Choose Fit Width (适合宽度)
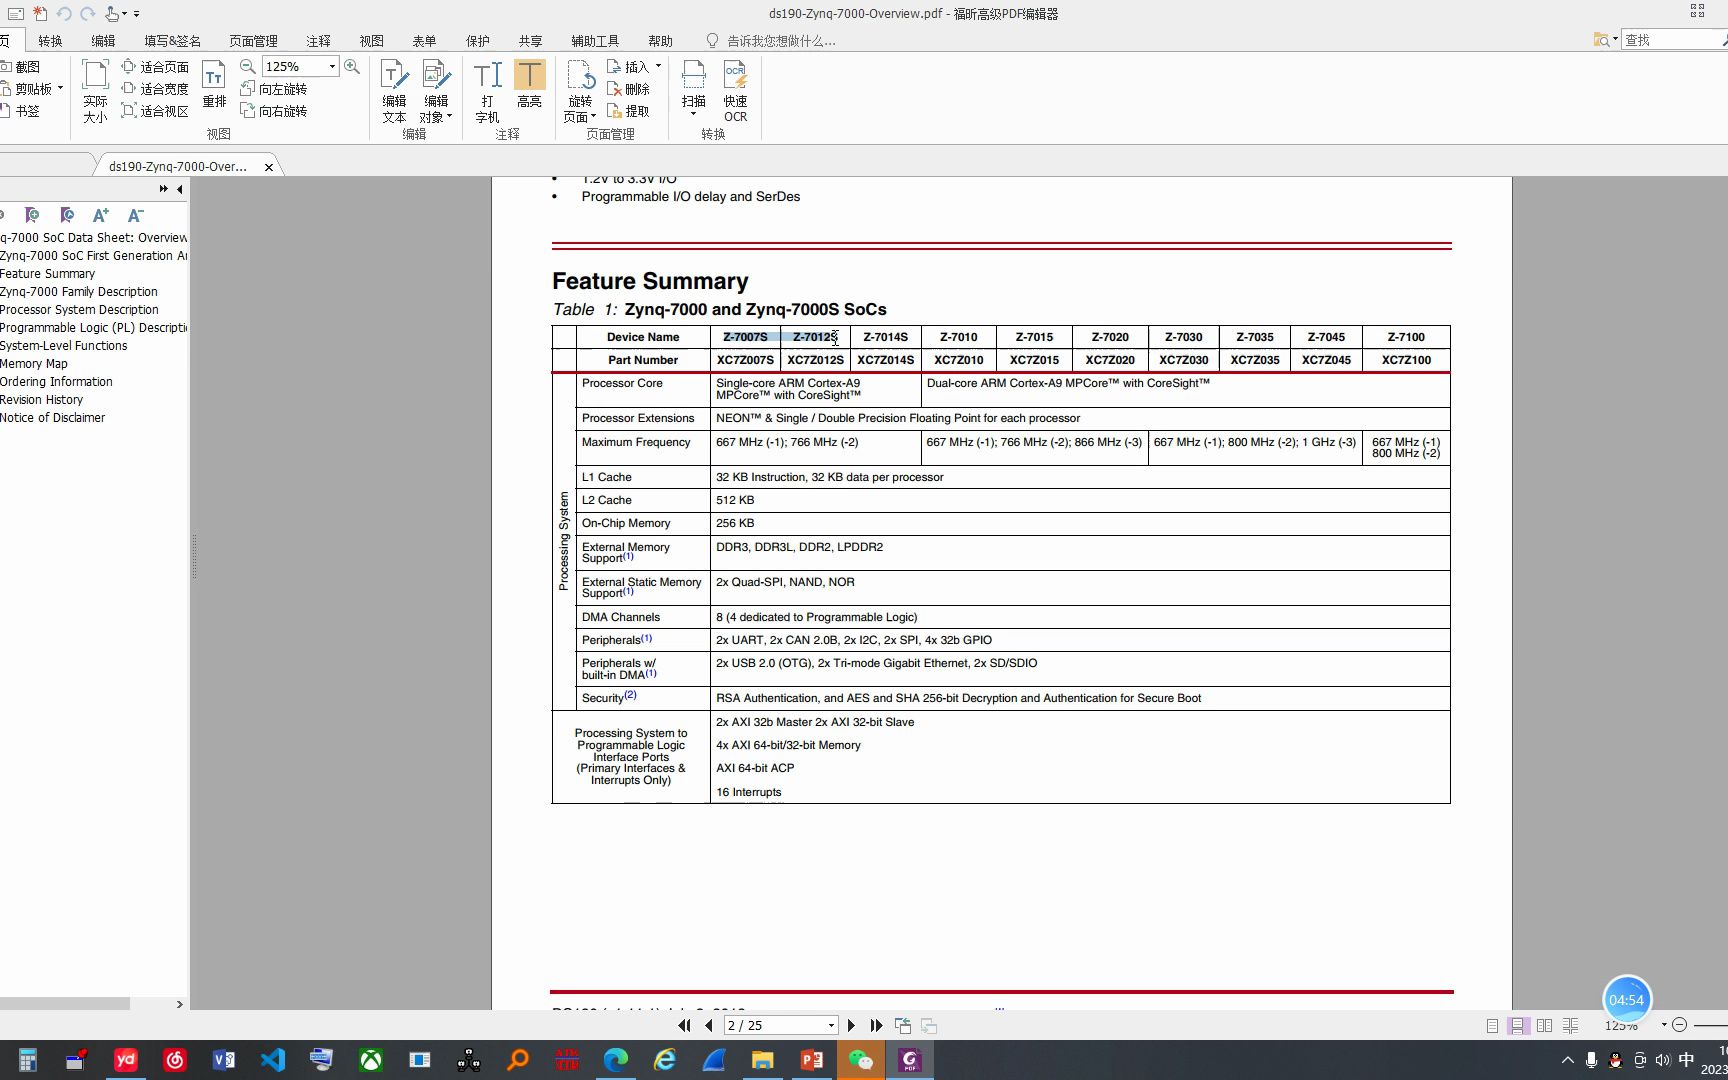This screenshot has width=1728, height=1080. pos(155,88)
